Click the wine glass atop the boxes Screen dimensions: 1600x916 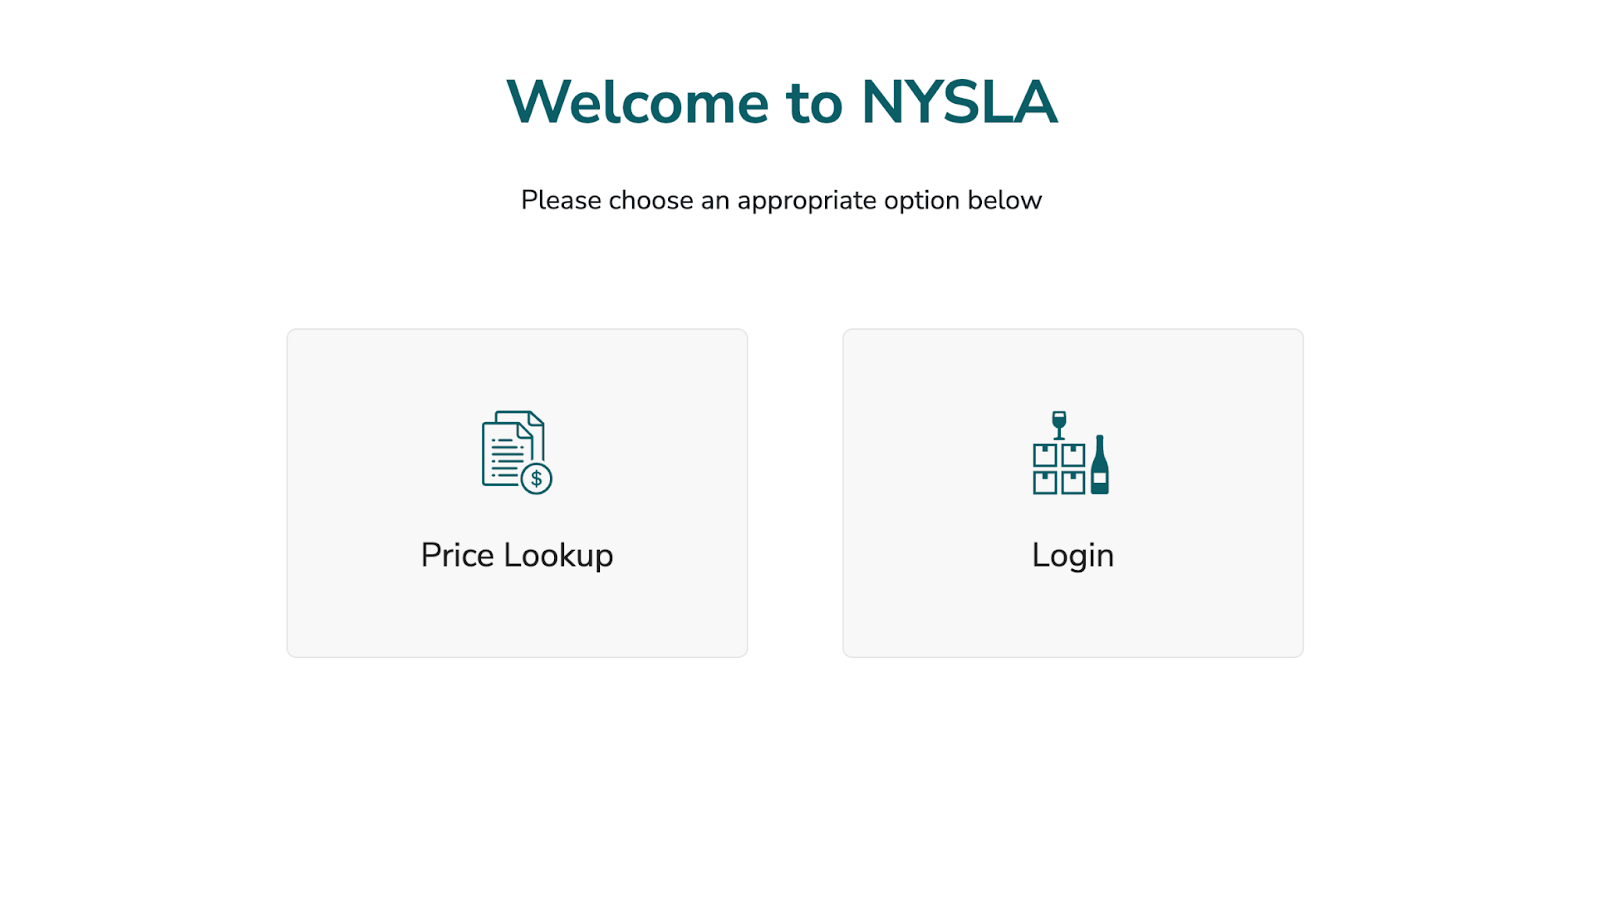pyautogui.click(x=1059, y=424)
